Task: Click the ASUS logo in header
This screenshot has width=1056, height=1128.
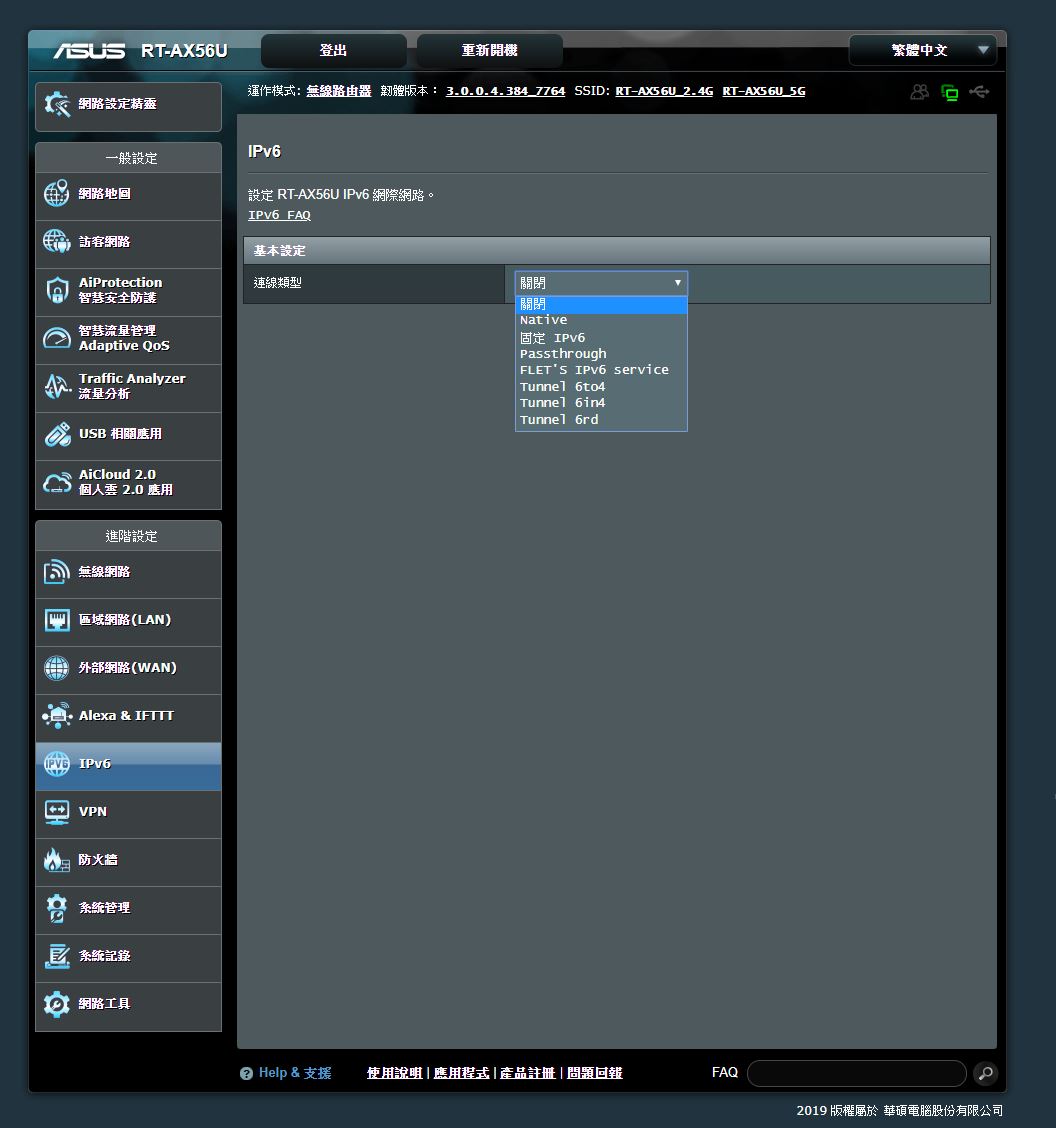Action: [x=89, y=51]
